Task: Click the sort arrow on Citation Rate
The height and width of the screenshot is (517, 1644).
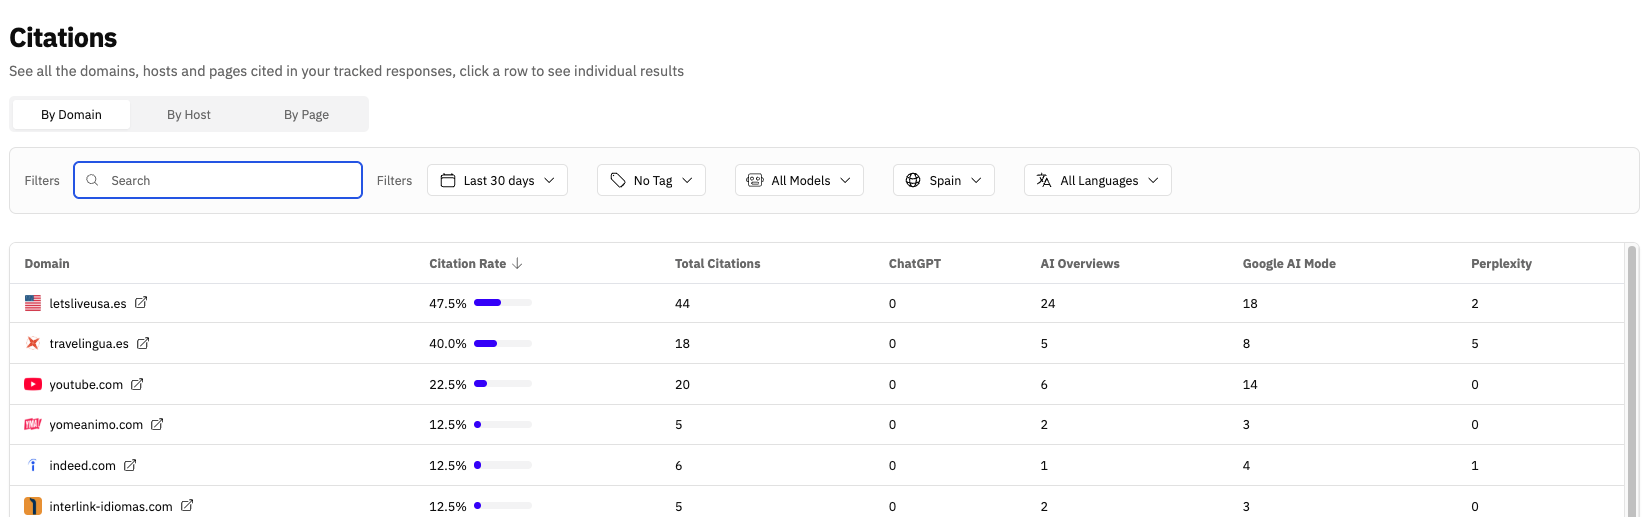Action: click(x=517, y=264)
